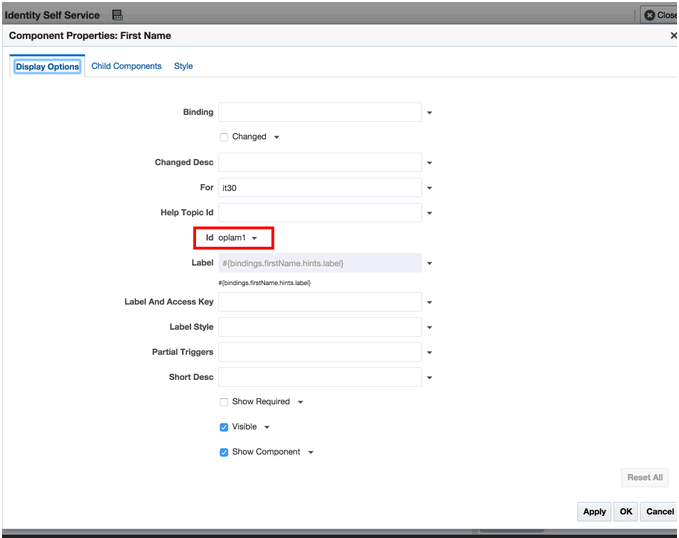The image size is (679, 538).
Task: Open the For field dropdown arrow
Action: [x=430, y=188]
